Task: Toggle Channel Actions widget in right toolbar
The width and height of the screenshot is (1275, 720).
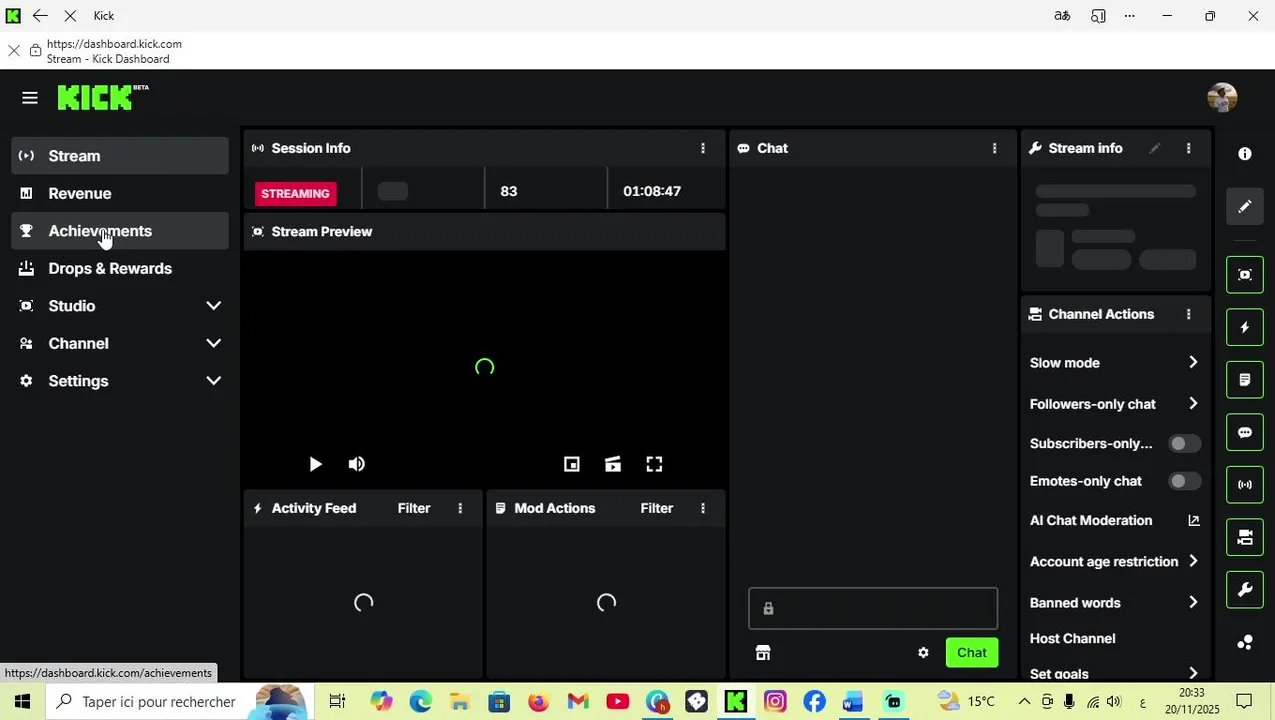Action: coord(1245,537)
